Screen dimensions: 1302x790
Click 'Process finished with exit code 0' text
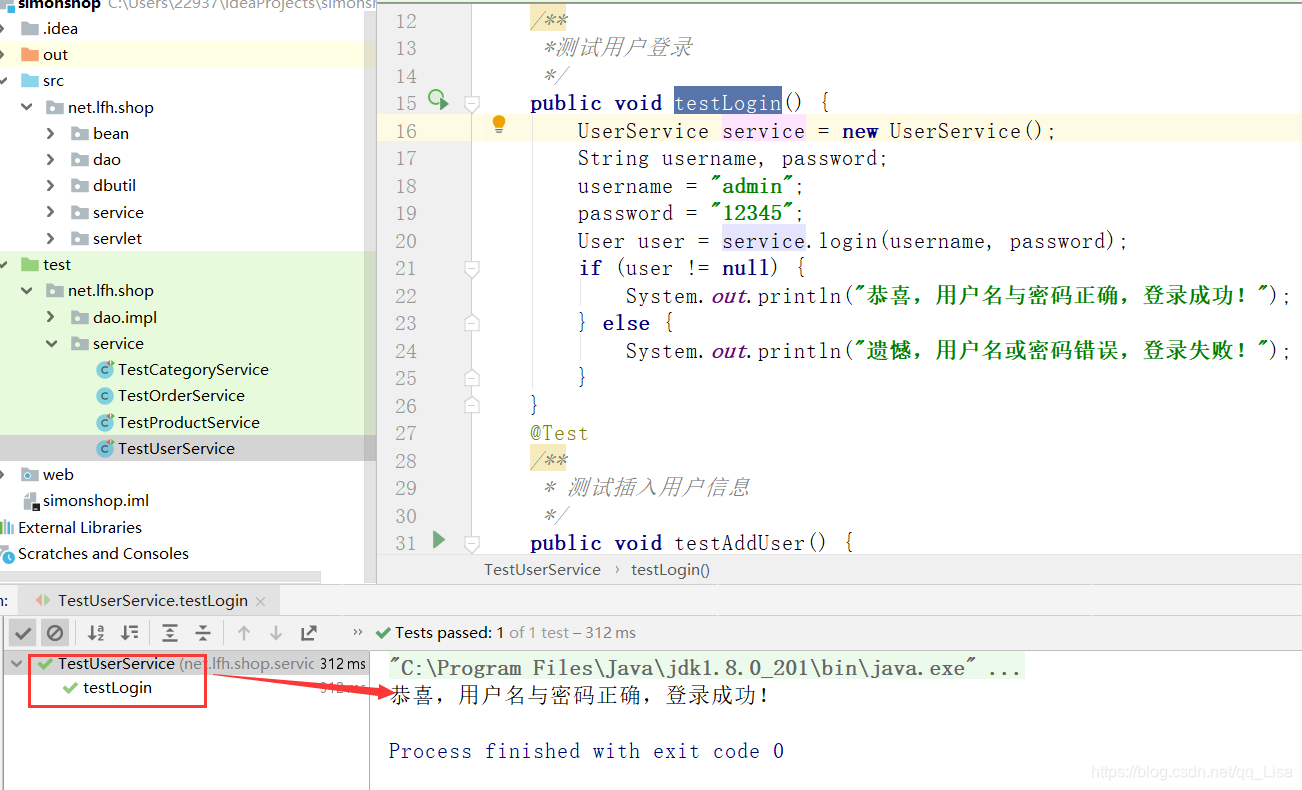point(586,751)
